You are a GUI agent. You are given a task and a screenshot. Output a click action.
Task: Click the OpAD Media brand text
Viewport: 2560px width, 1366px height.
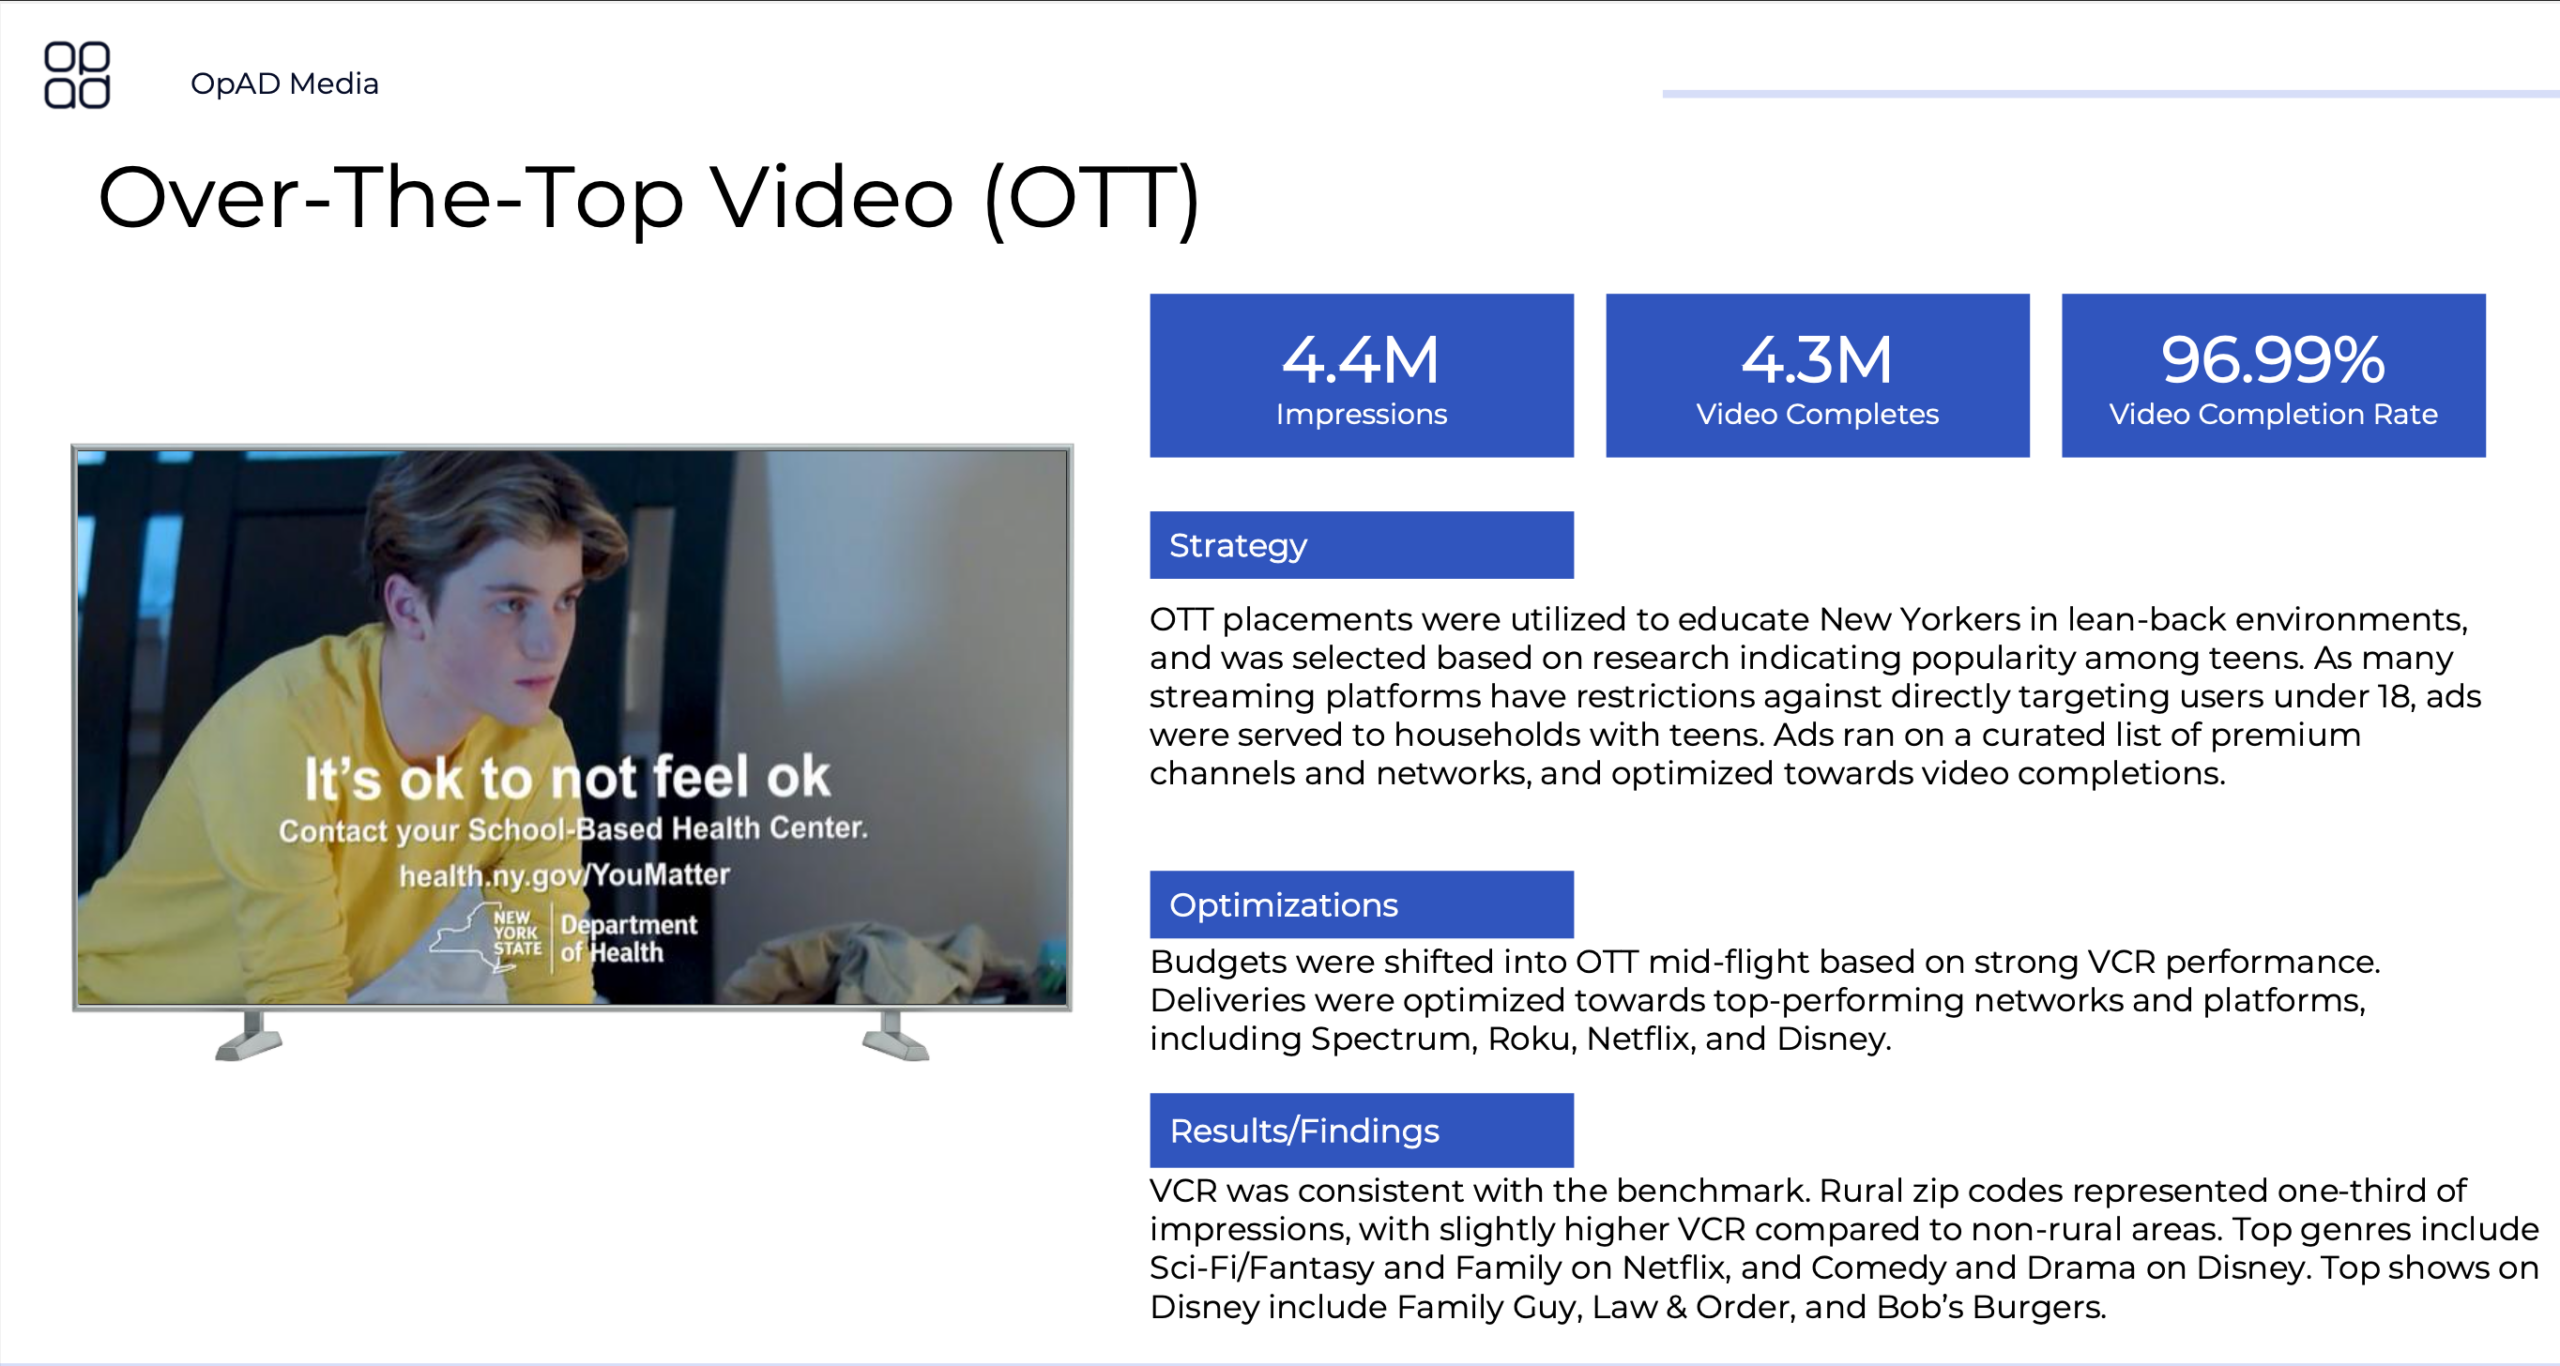pos(284,84)
